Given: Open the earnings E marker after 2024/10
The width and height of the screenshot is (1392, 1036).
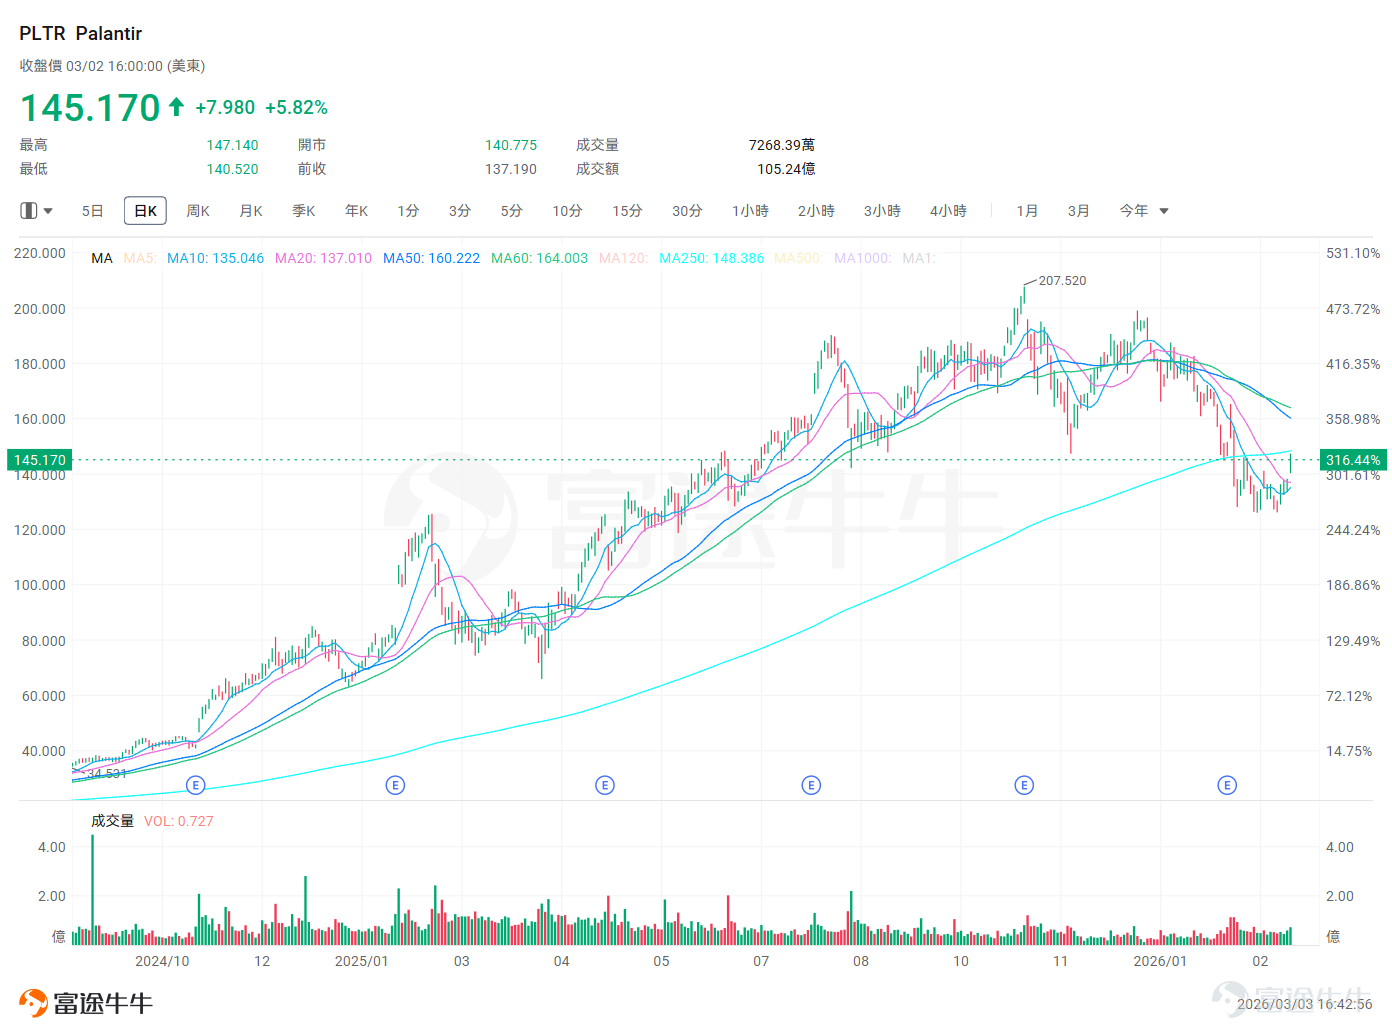Looking at the screenshot, I should (196, 785).
